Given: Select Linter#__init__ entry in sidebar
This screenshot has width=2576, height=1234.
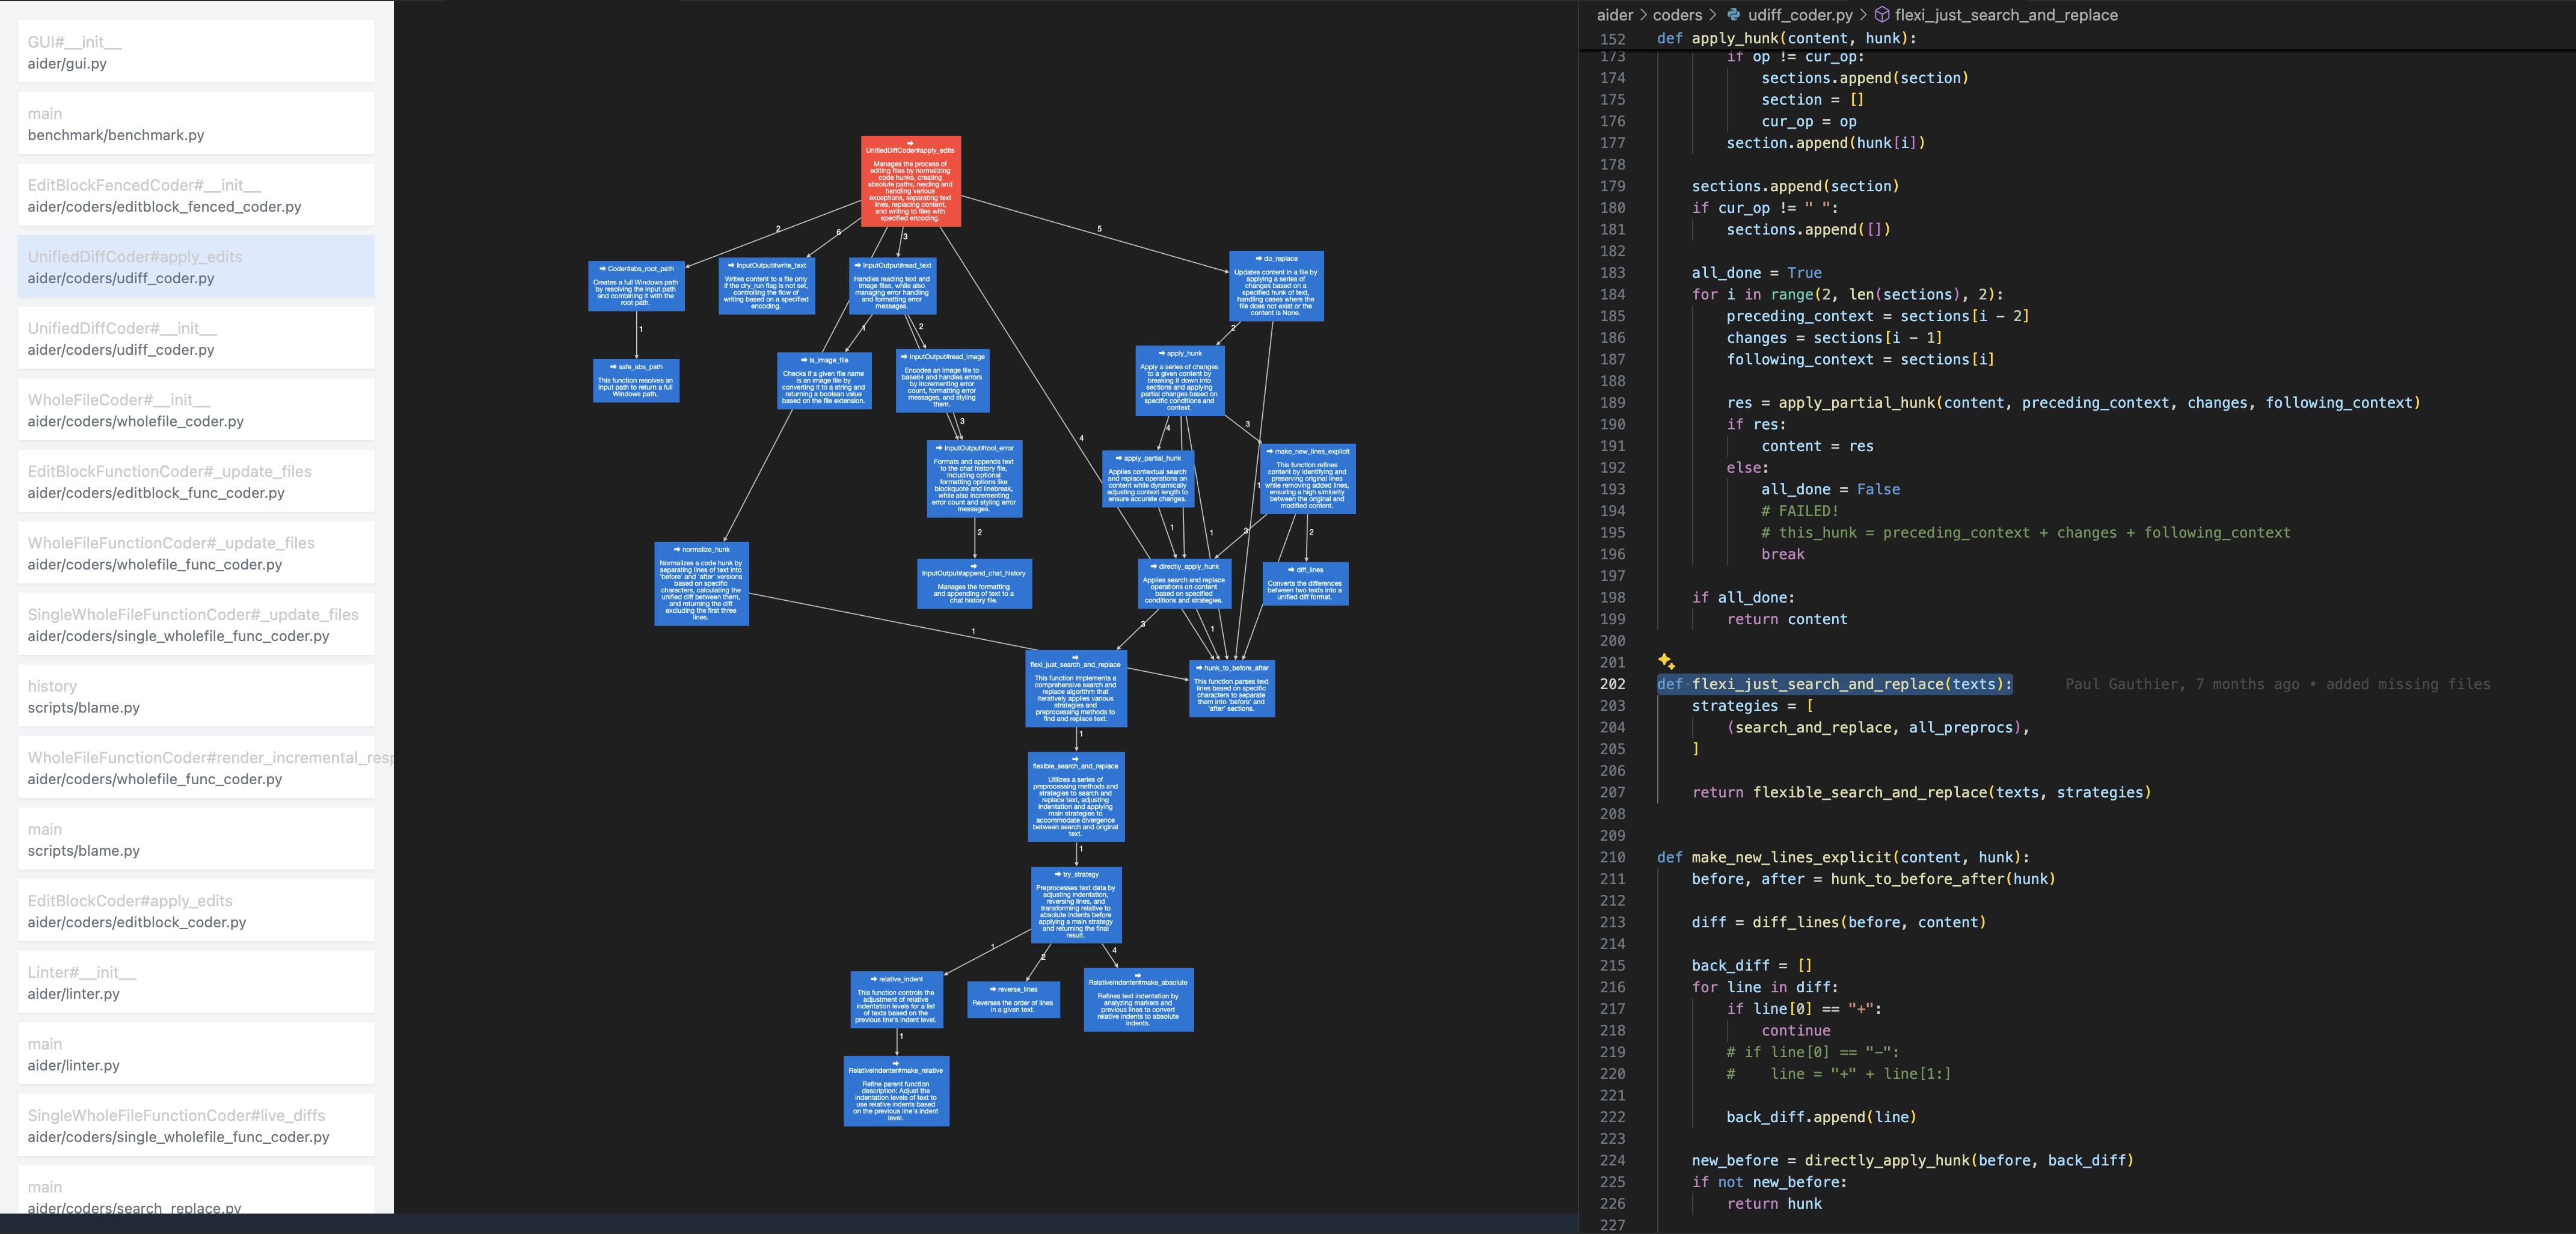Looking at the screenshot, I should [196, 982].
